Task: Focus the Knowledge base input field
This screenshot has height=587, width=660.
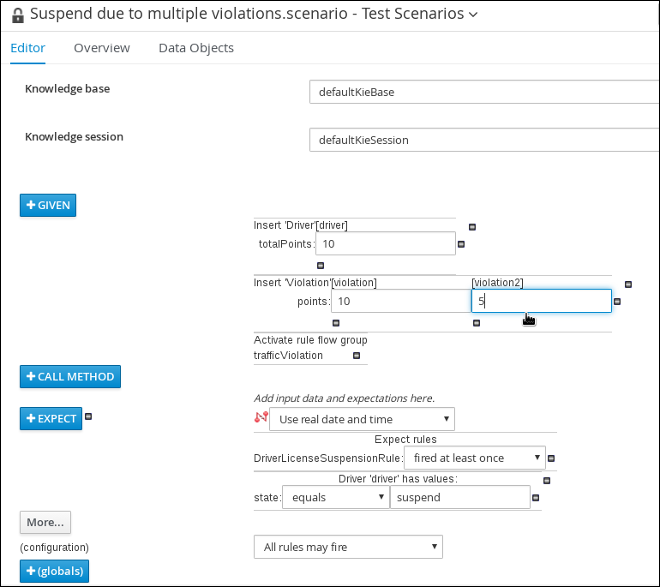Action: pyautogui.click(x=484, y=92)
